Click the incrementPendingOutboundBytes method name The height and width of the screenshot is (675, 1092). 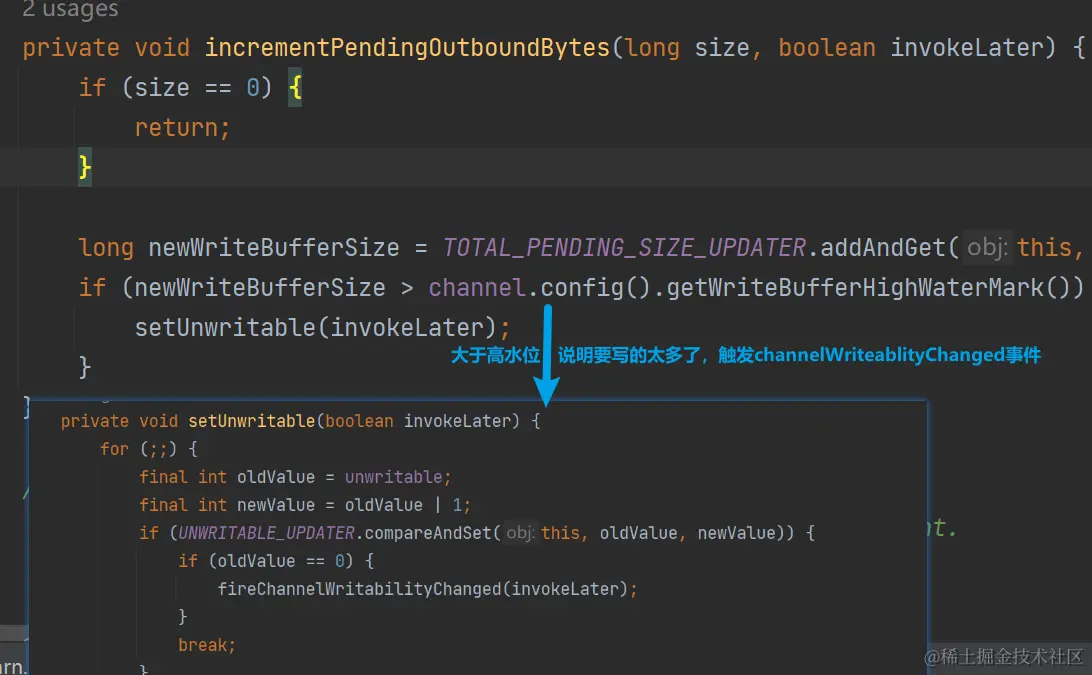(407, 47)
